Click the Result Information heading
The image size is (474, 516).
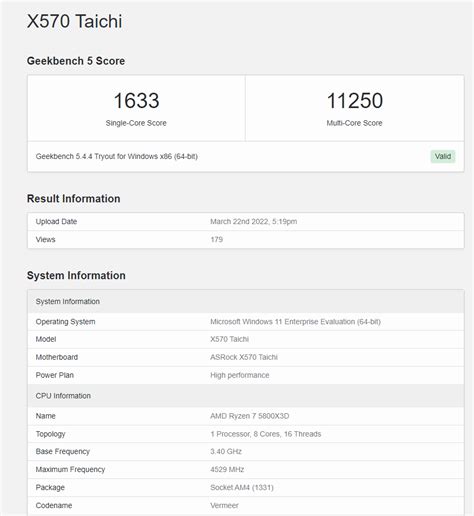pyautogui.click(x=73, y=199)
